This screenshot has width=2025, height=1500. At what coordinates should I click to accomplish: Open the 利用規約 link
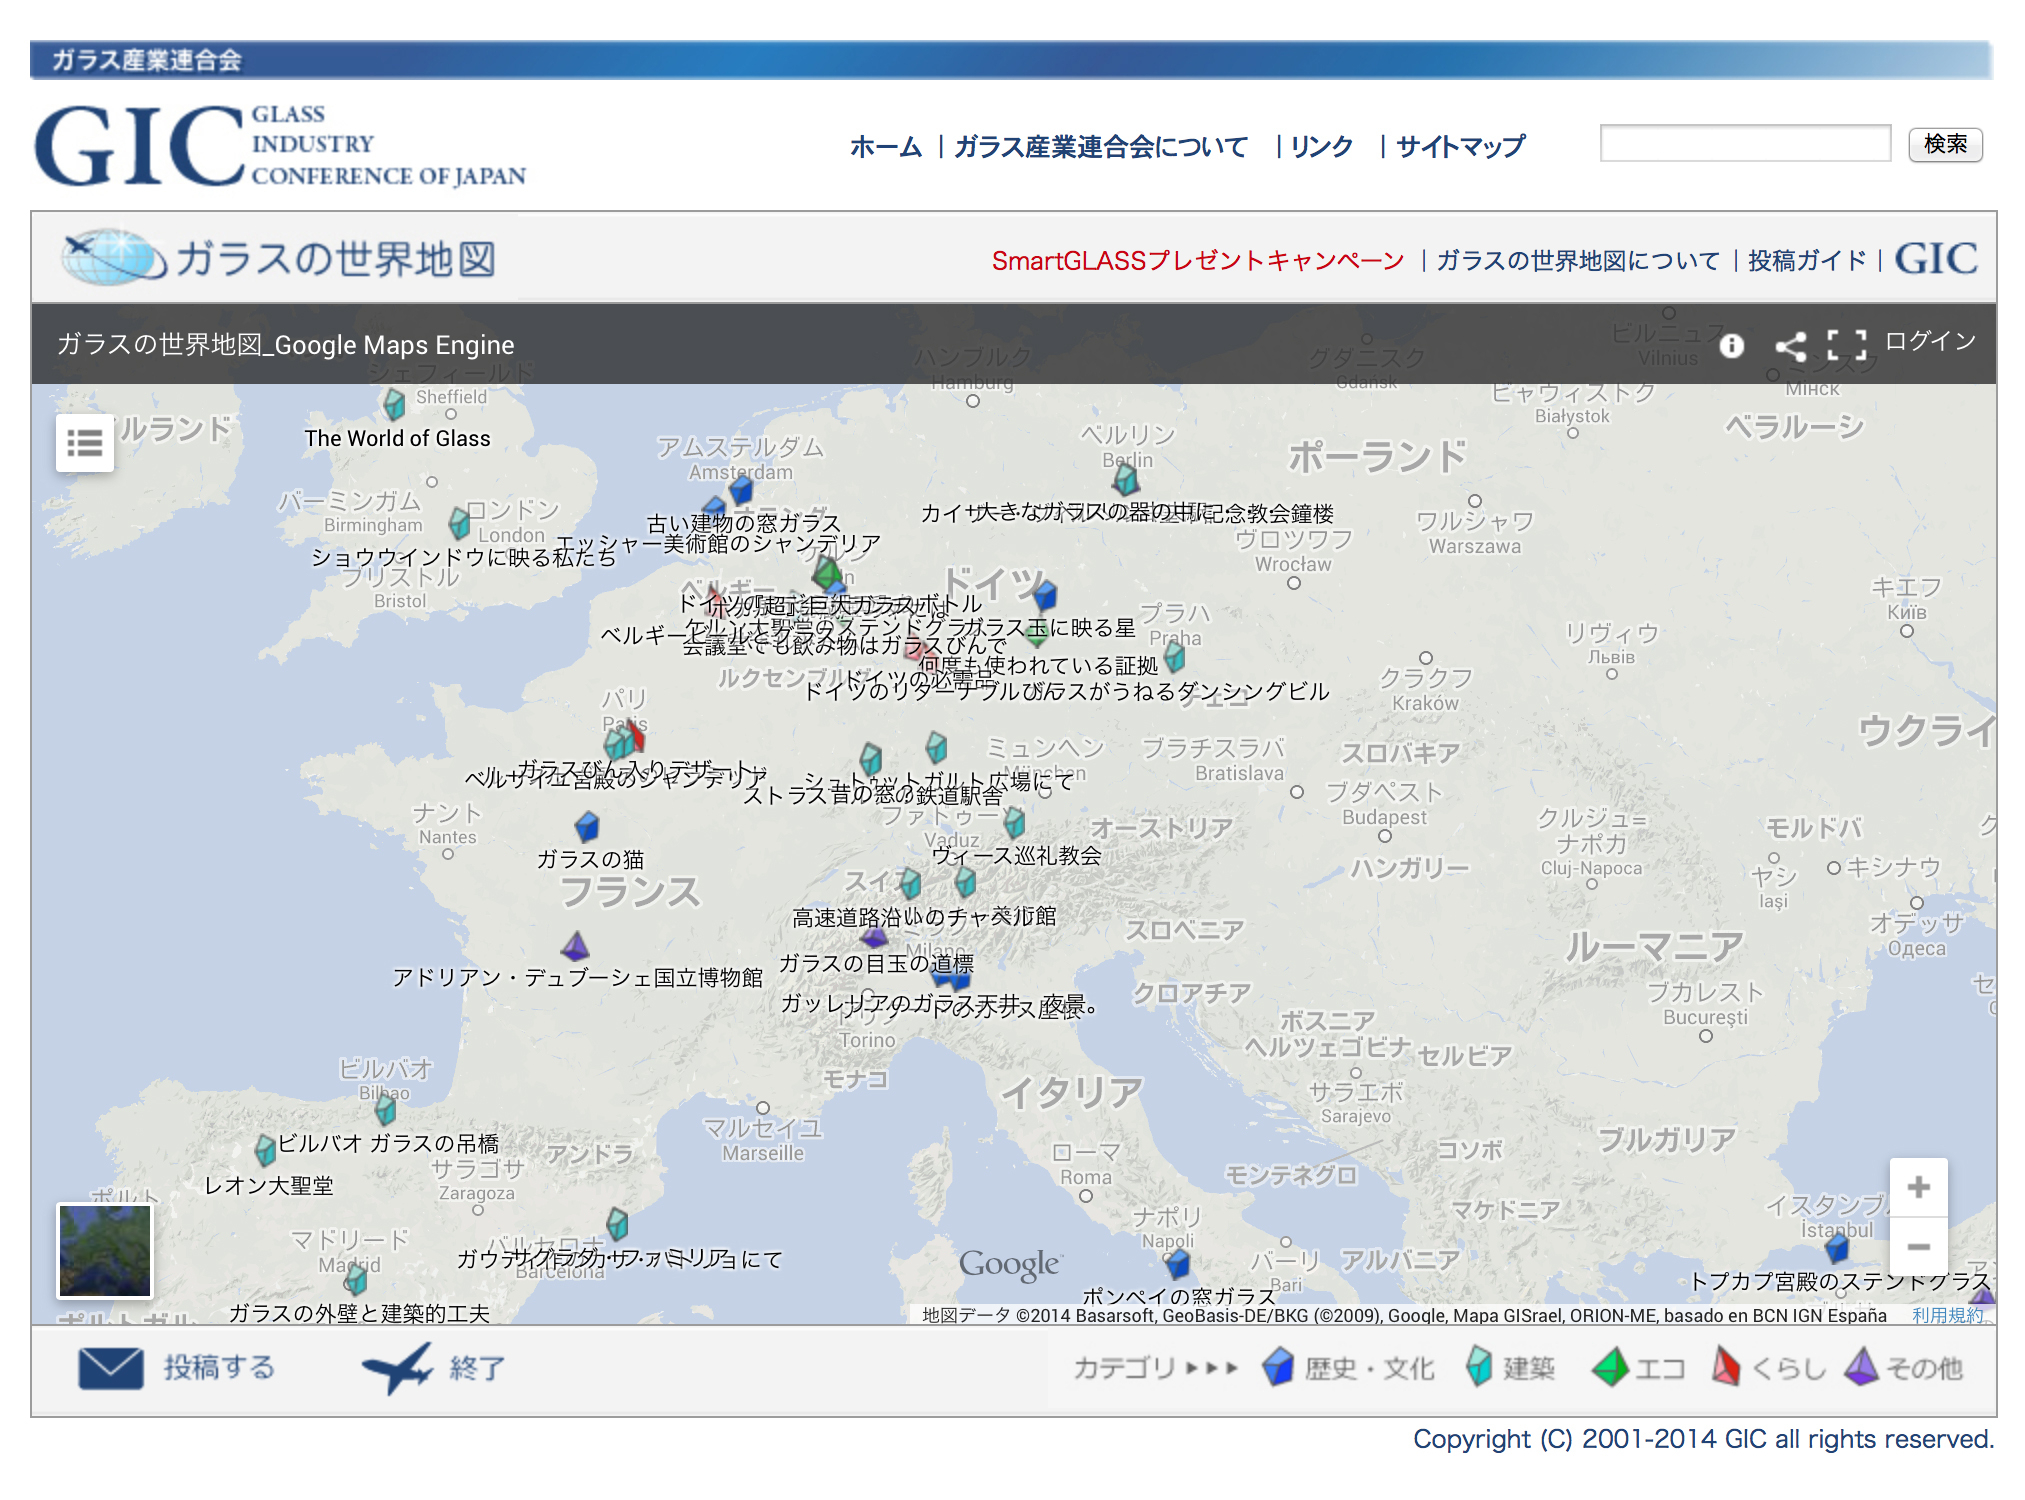point(1947,1315)
